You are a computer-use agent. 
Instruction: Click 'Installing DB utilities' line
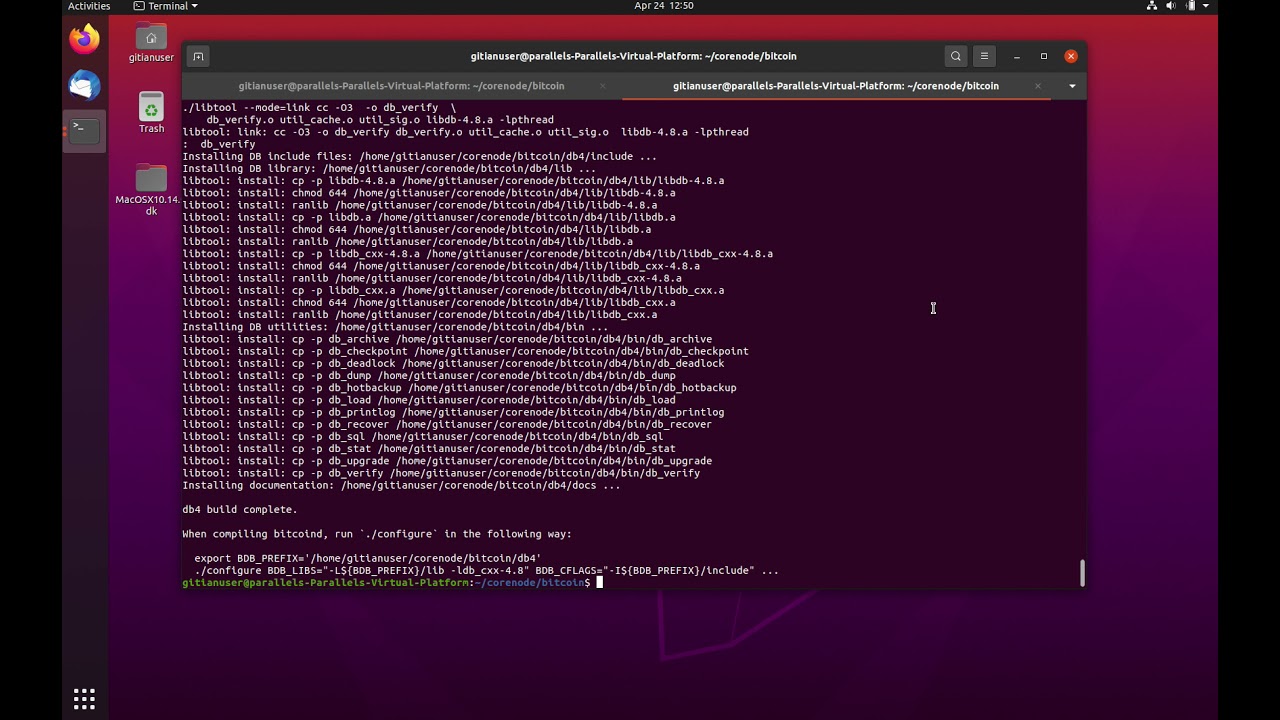(395, 327)
